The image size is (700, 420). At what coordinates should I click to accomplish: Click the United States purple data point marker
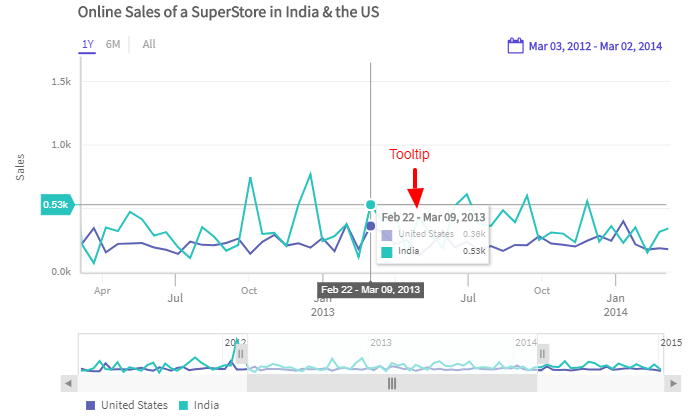tap(371, 226)
